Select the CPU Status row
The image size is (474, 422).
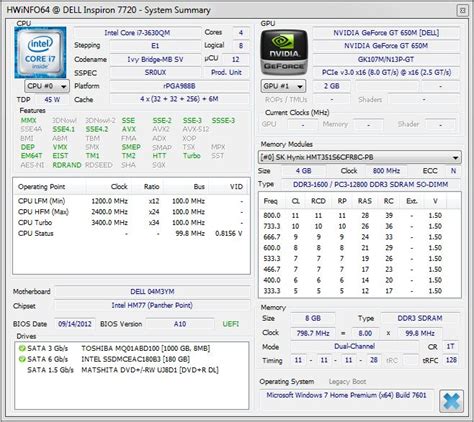[131, 233]
